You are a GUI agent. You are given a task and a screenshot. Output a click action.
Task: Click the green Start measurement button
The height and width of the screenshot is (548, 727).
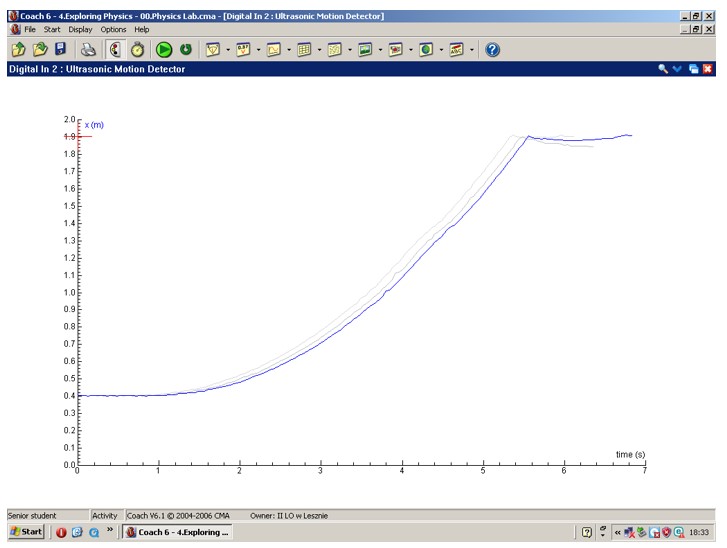click(164, 49)
